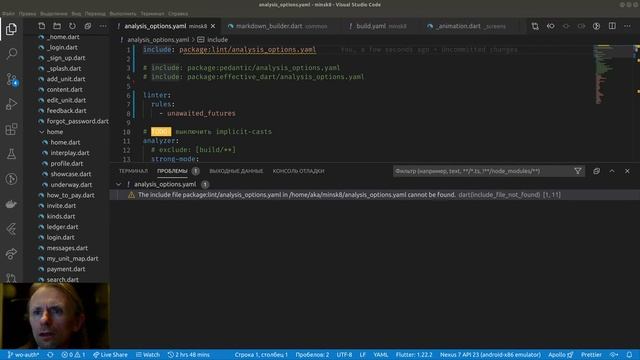Open explorer more actions ellipsis
Viewport: 640px width, 360px height.
click(103, 26)
